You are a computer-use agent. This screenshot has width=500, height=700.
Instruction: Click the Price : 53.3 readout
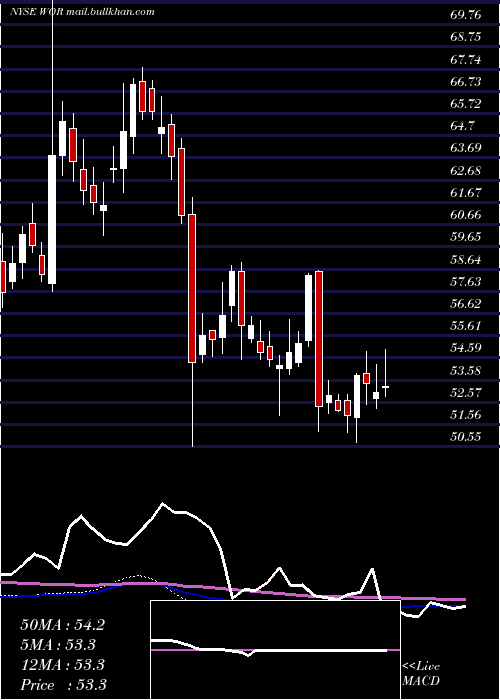click(x=63, y=685)
